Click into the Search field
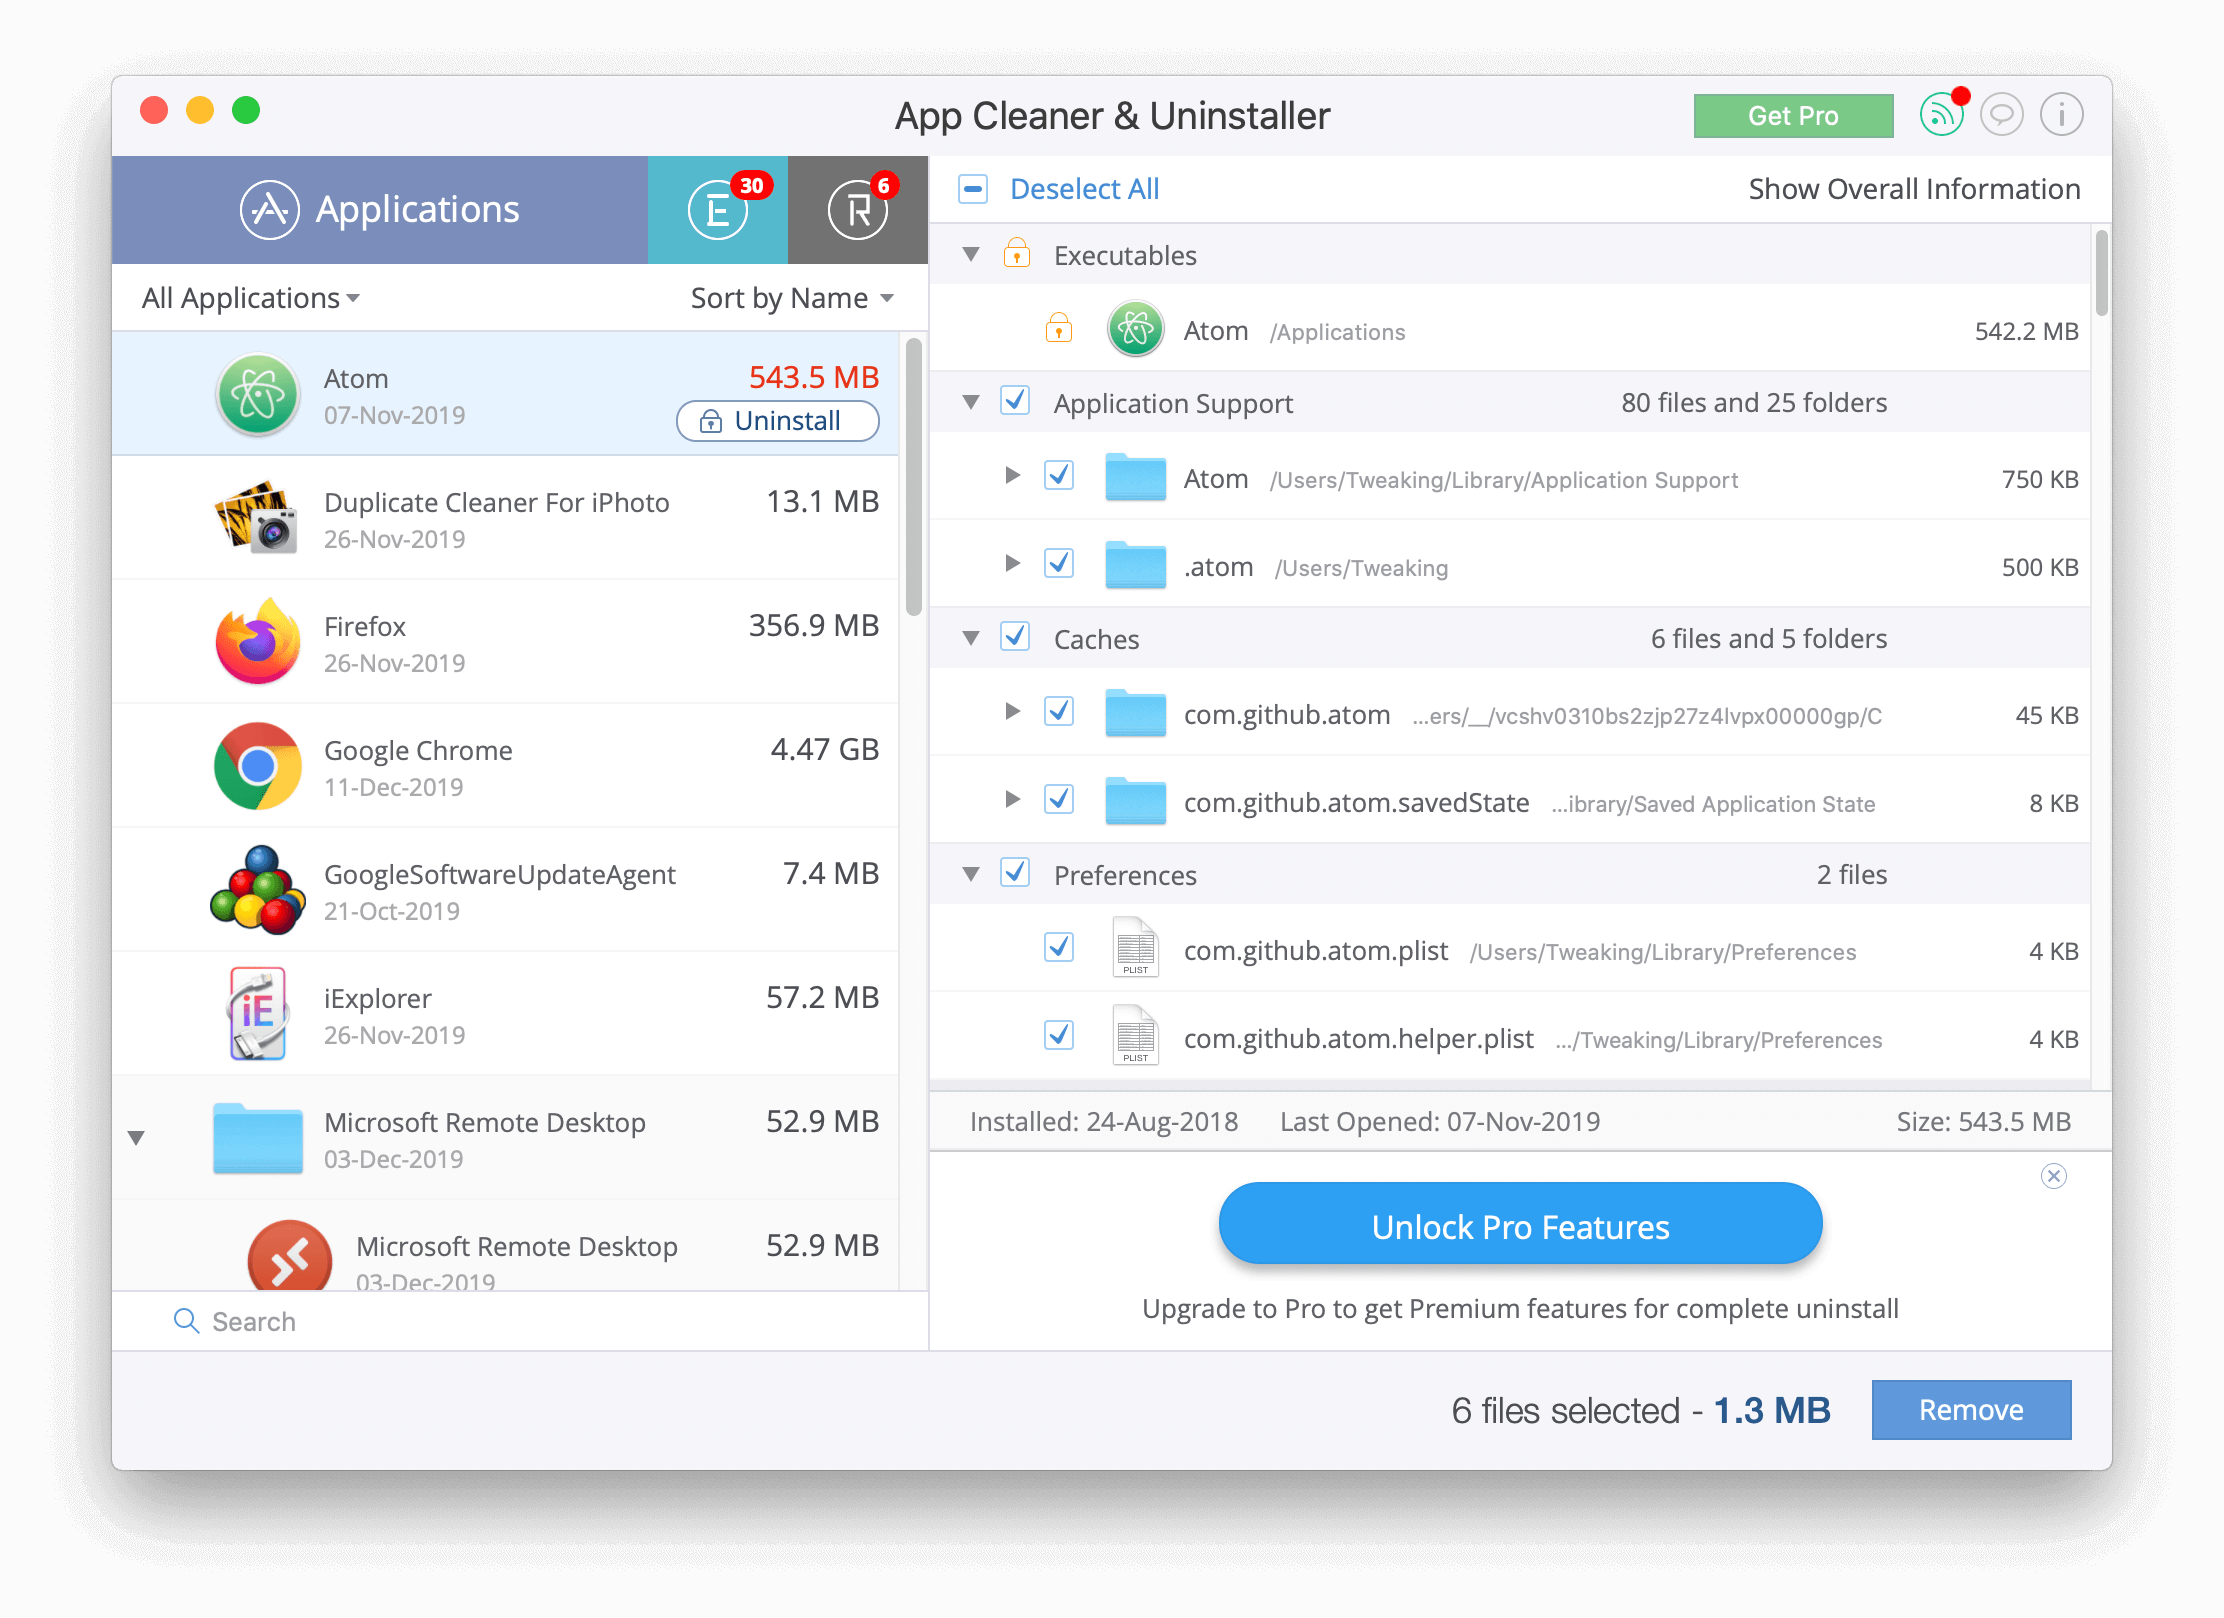The width and height of the screenshot is (2224, 1618). [x=520, y=1321]
